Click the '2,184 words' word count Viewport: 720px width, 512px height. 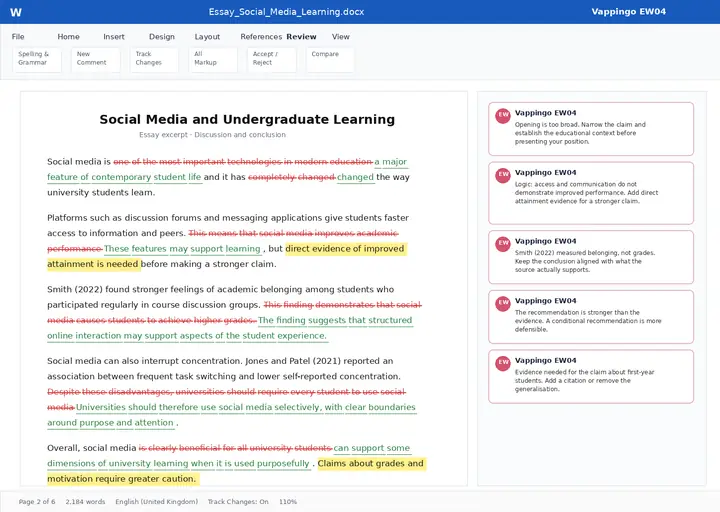(x=85, y=502)
